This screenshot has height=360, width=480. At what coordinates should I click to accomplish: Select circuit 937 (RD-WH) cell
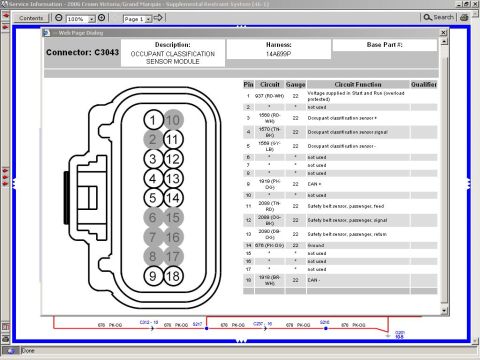(x=269, y=96)
